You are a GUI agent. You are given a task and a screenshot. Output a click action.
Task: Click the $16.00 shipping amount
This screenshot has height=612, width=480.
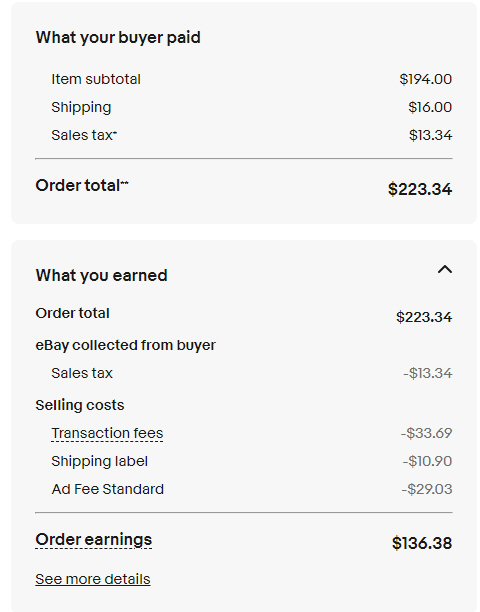click(430, 107)
